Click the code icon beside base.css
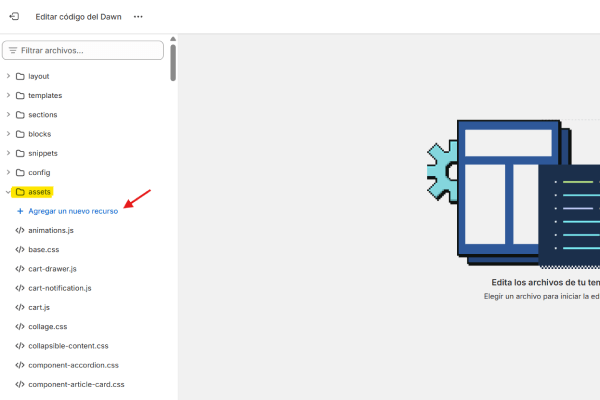This screenshot has height=400, width=600. [19, 249]
